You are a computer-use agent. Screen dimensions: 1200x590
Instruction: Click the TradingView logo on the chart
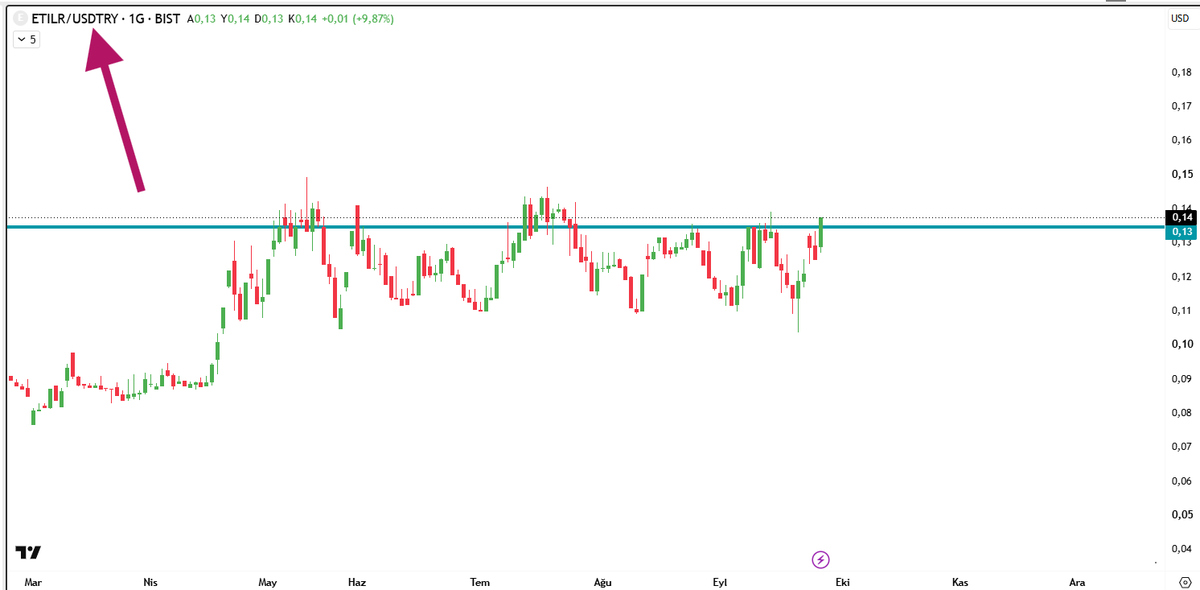click(28, 553)
